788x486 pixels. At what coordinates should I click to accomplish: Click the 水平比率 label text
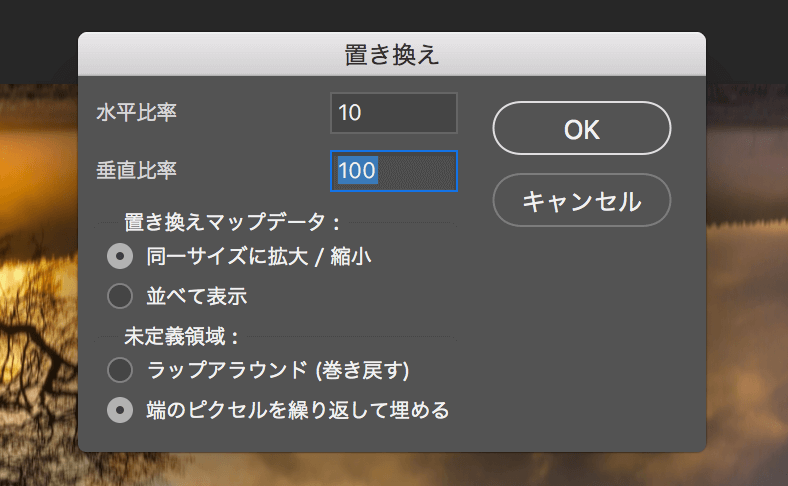[x=137, y=112]
